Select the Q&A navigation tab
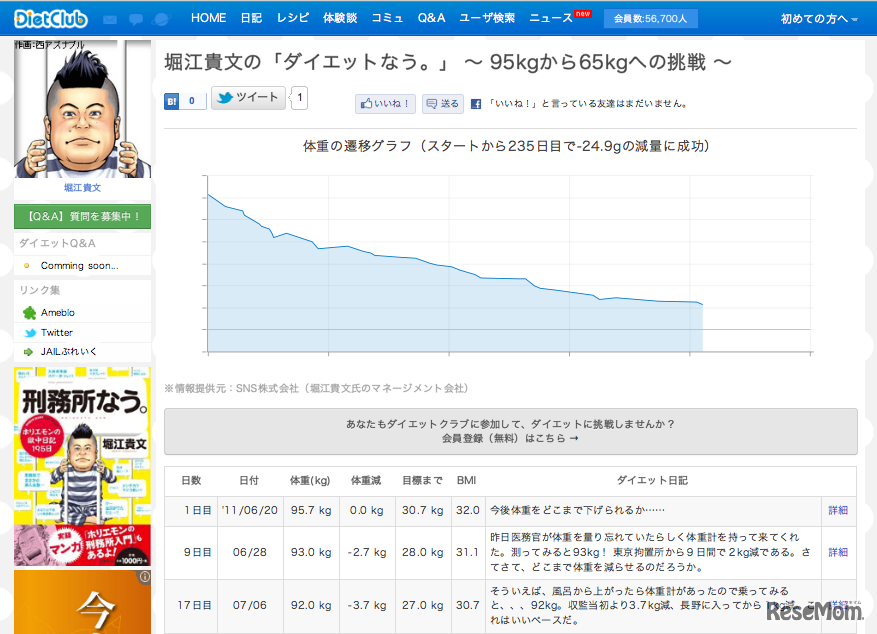Image resolution: width=877 pixels, height=634 pixels. point(430,17)
